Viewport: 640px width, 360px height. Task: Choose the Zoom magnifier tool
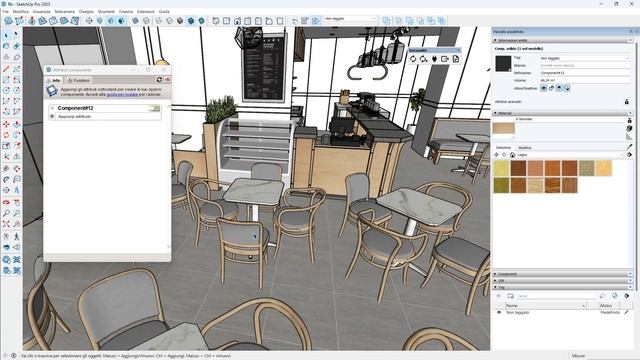pyautogui.click(x=6, y=213)
